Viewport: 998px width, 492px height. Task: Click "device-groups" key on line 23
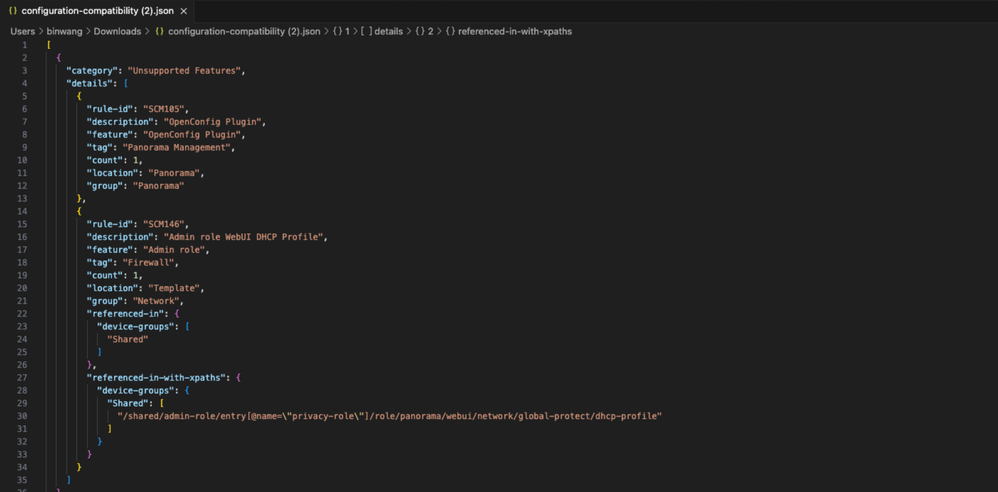[135, 327]
